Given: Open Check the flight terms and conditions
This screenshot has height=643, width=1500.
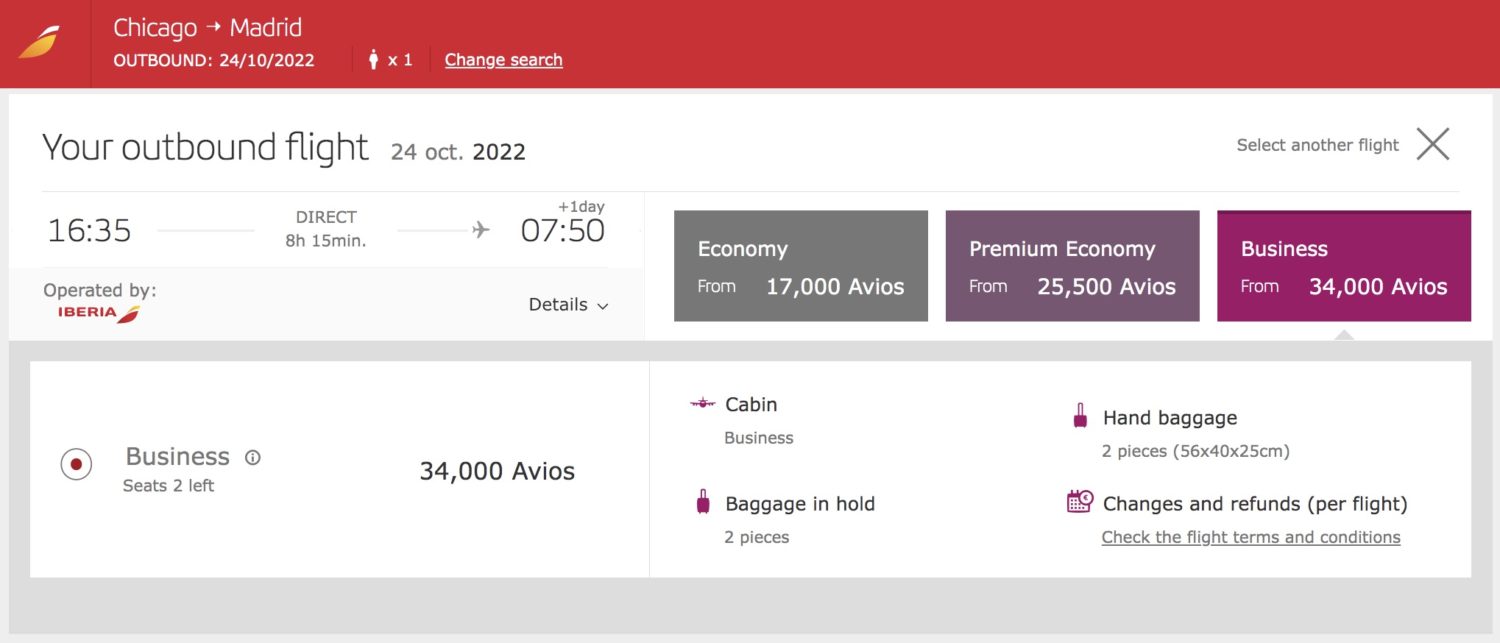Looking at the screenshot, I should coord(1250,537).
